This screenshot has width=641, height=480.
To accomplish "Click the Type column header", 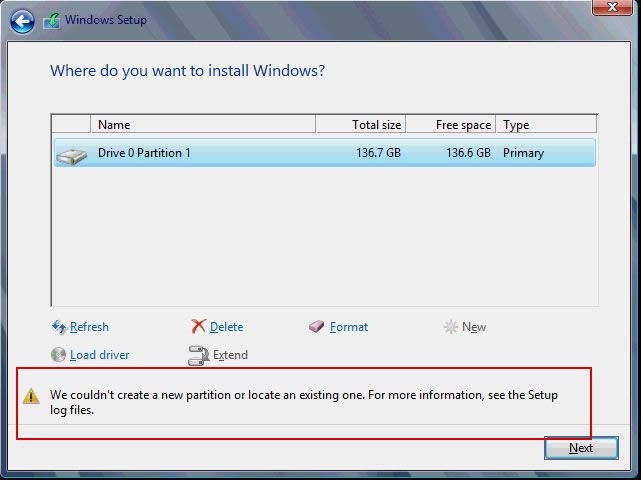I will tap(546, 125).
